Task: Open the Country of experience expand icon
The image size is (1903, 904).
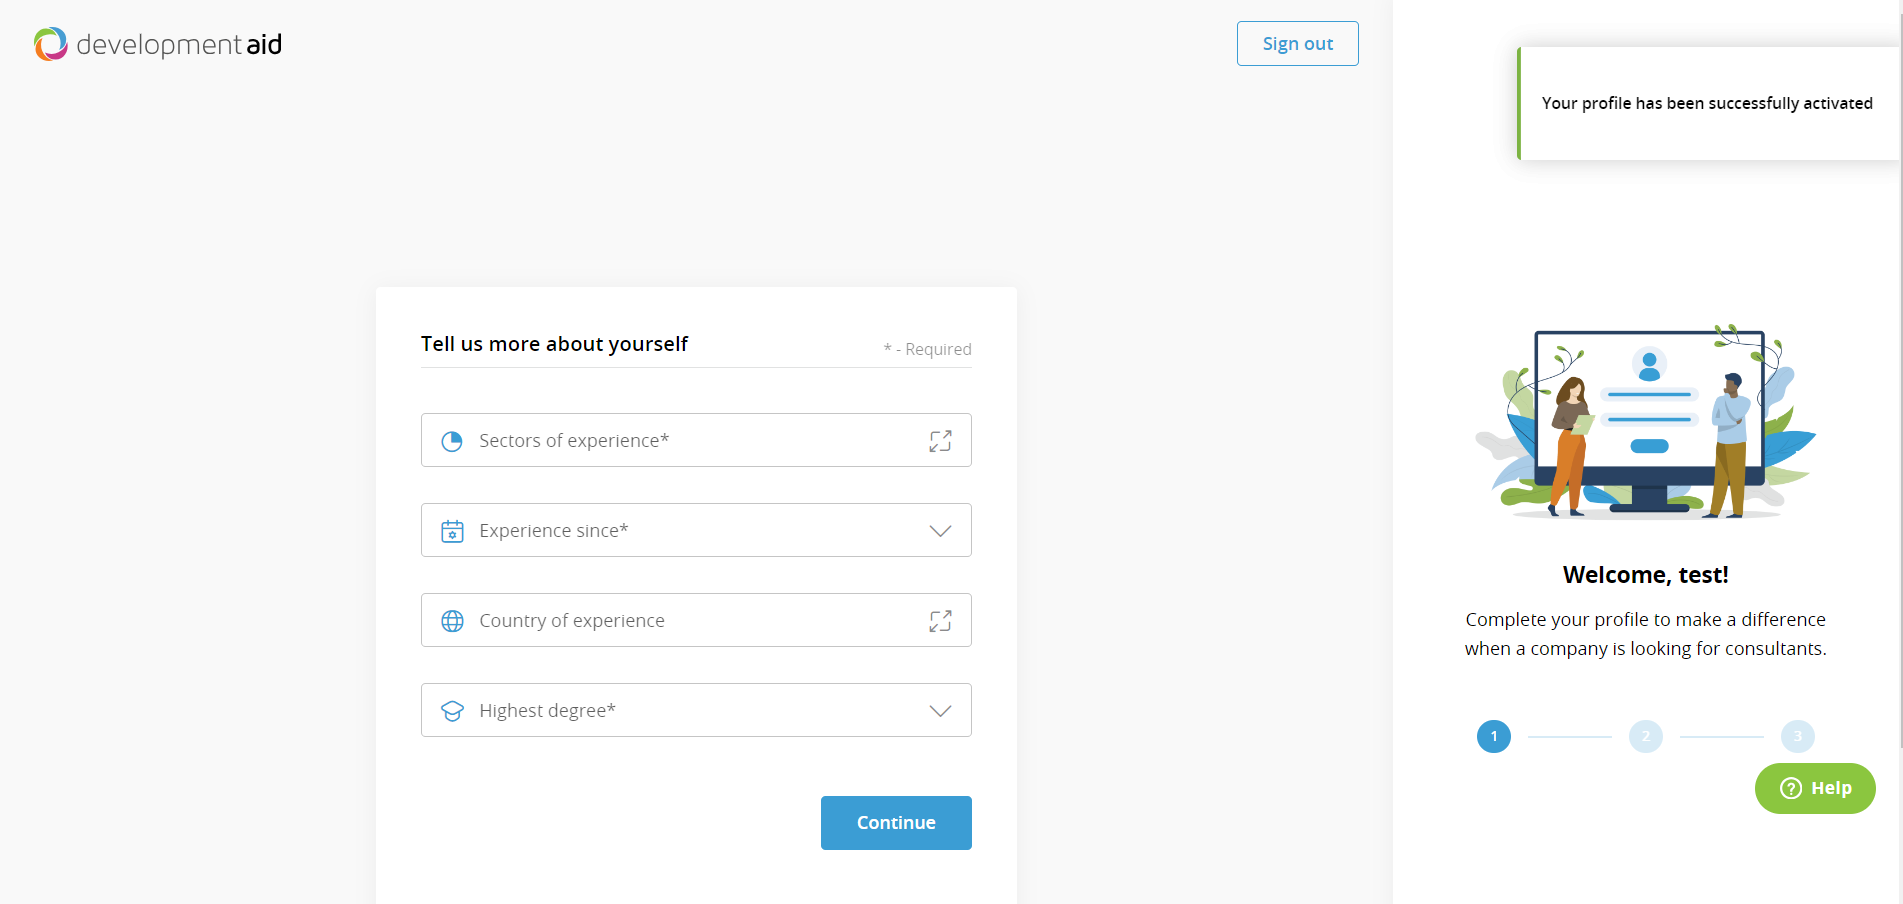Action: pyautogui.click(x=940, y=620)
